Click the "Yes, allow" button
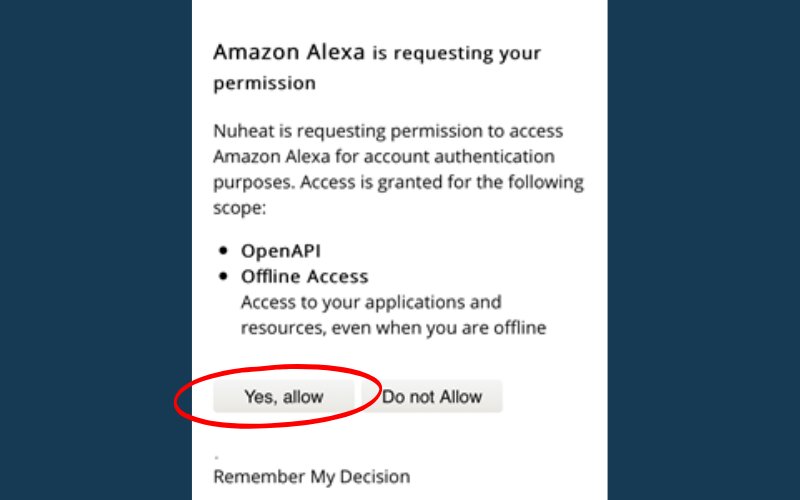Screen dimensions: 800x500 coord(284,397)
